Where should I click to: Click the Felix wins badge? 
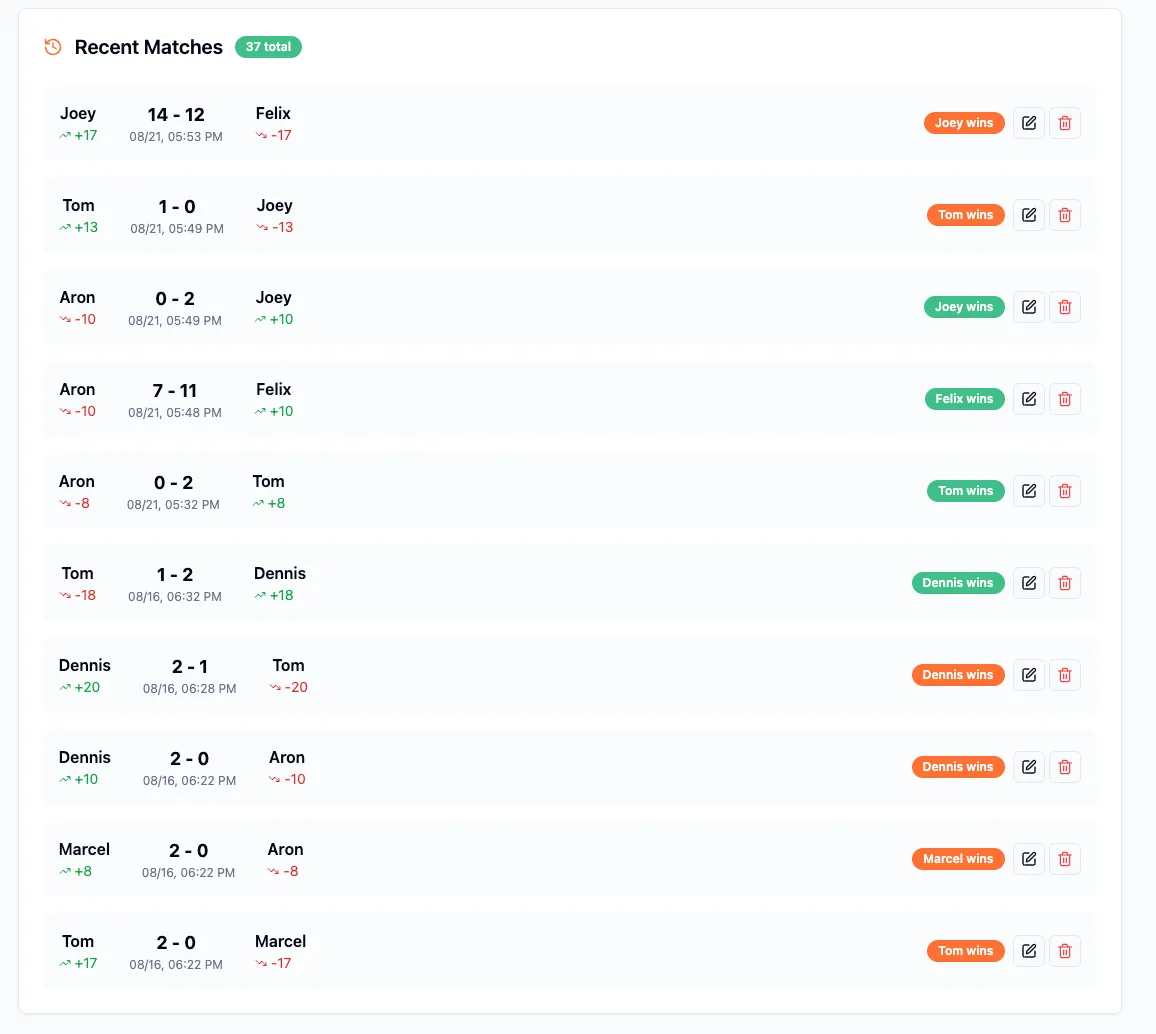[964, 398]
